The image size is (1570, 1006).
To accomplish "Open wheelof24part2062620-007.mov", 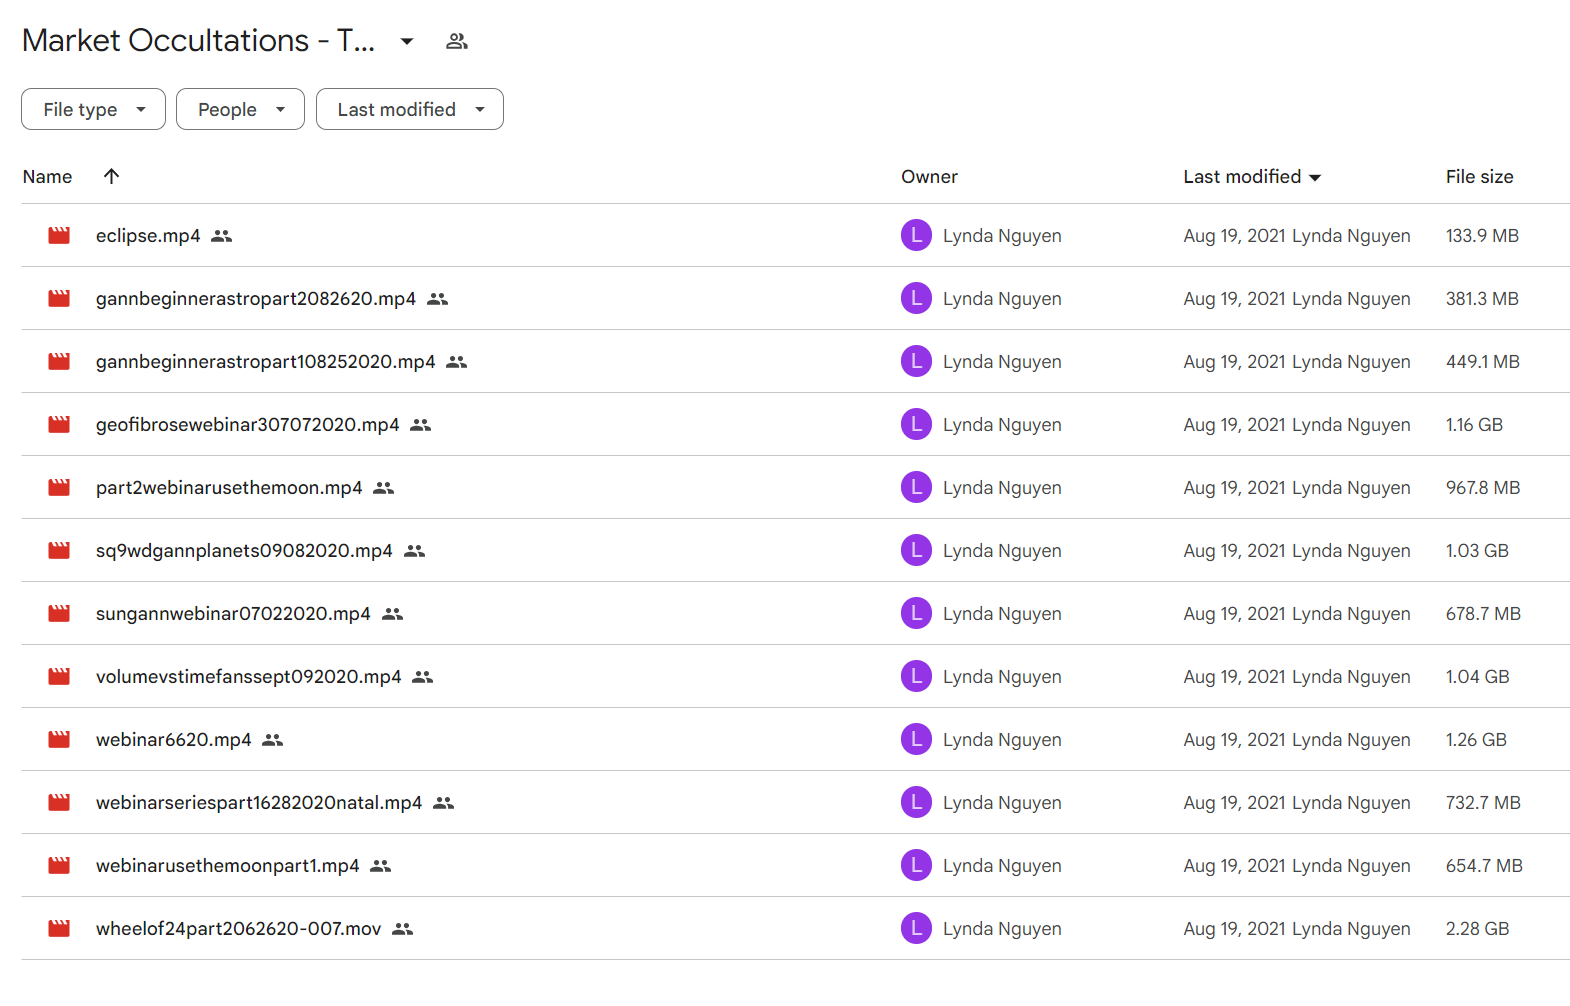I will [239, 929].
